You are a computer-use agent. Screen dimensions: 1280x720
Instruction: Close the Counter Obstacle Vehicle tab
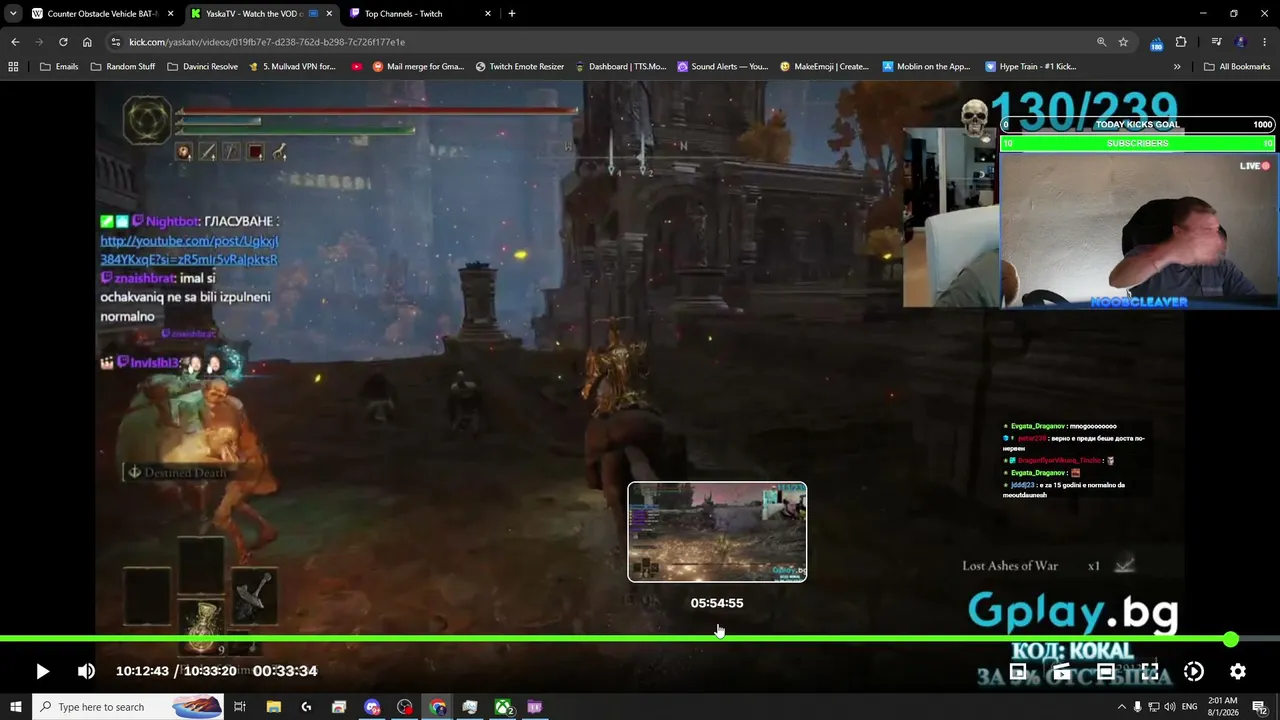[x=171, y=14]
